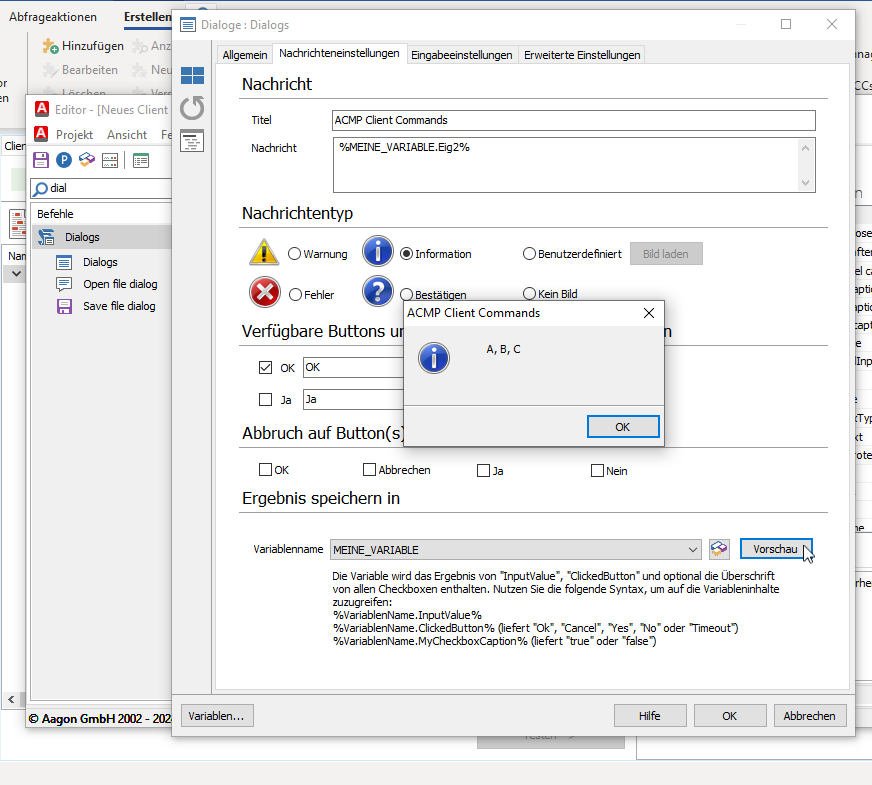The image size is (872, 785).
Task: Click the search magnifier icon
Action: click(x=40, y=189)
